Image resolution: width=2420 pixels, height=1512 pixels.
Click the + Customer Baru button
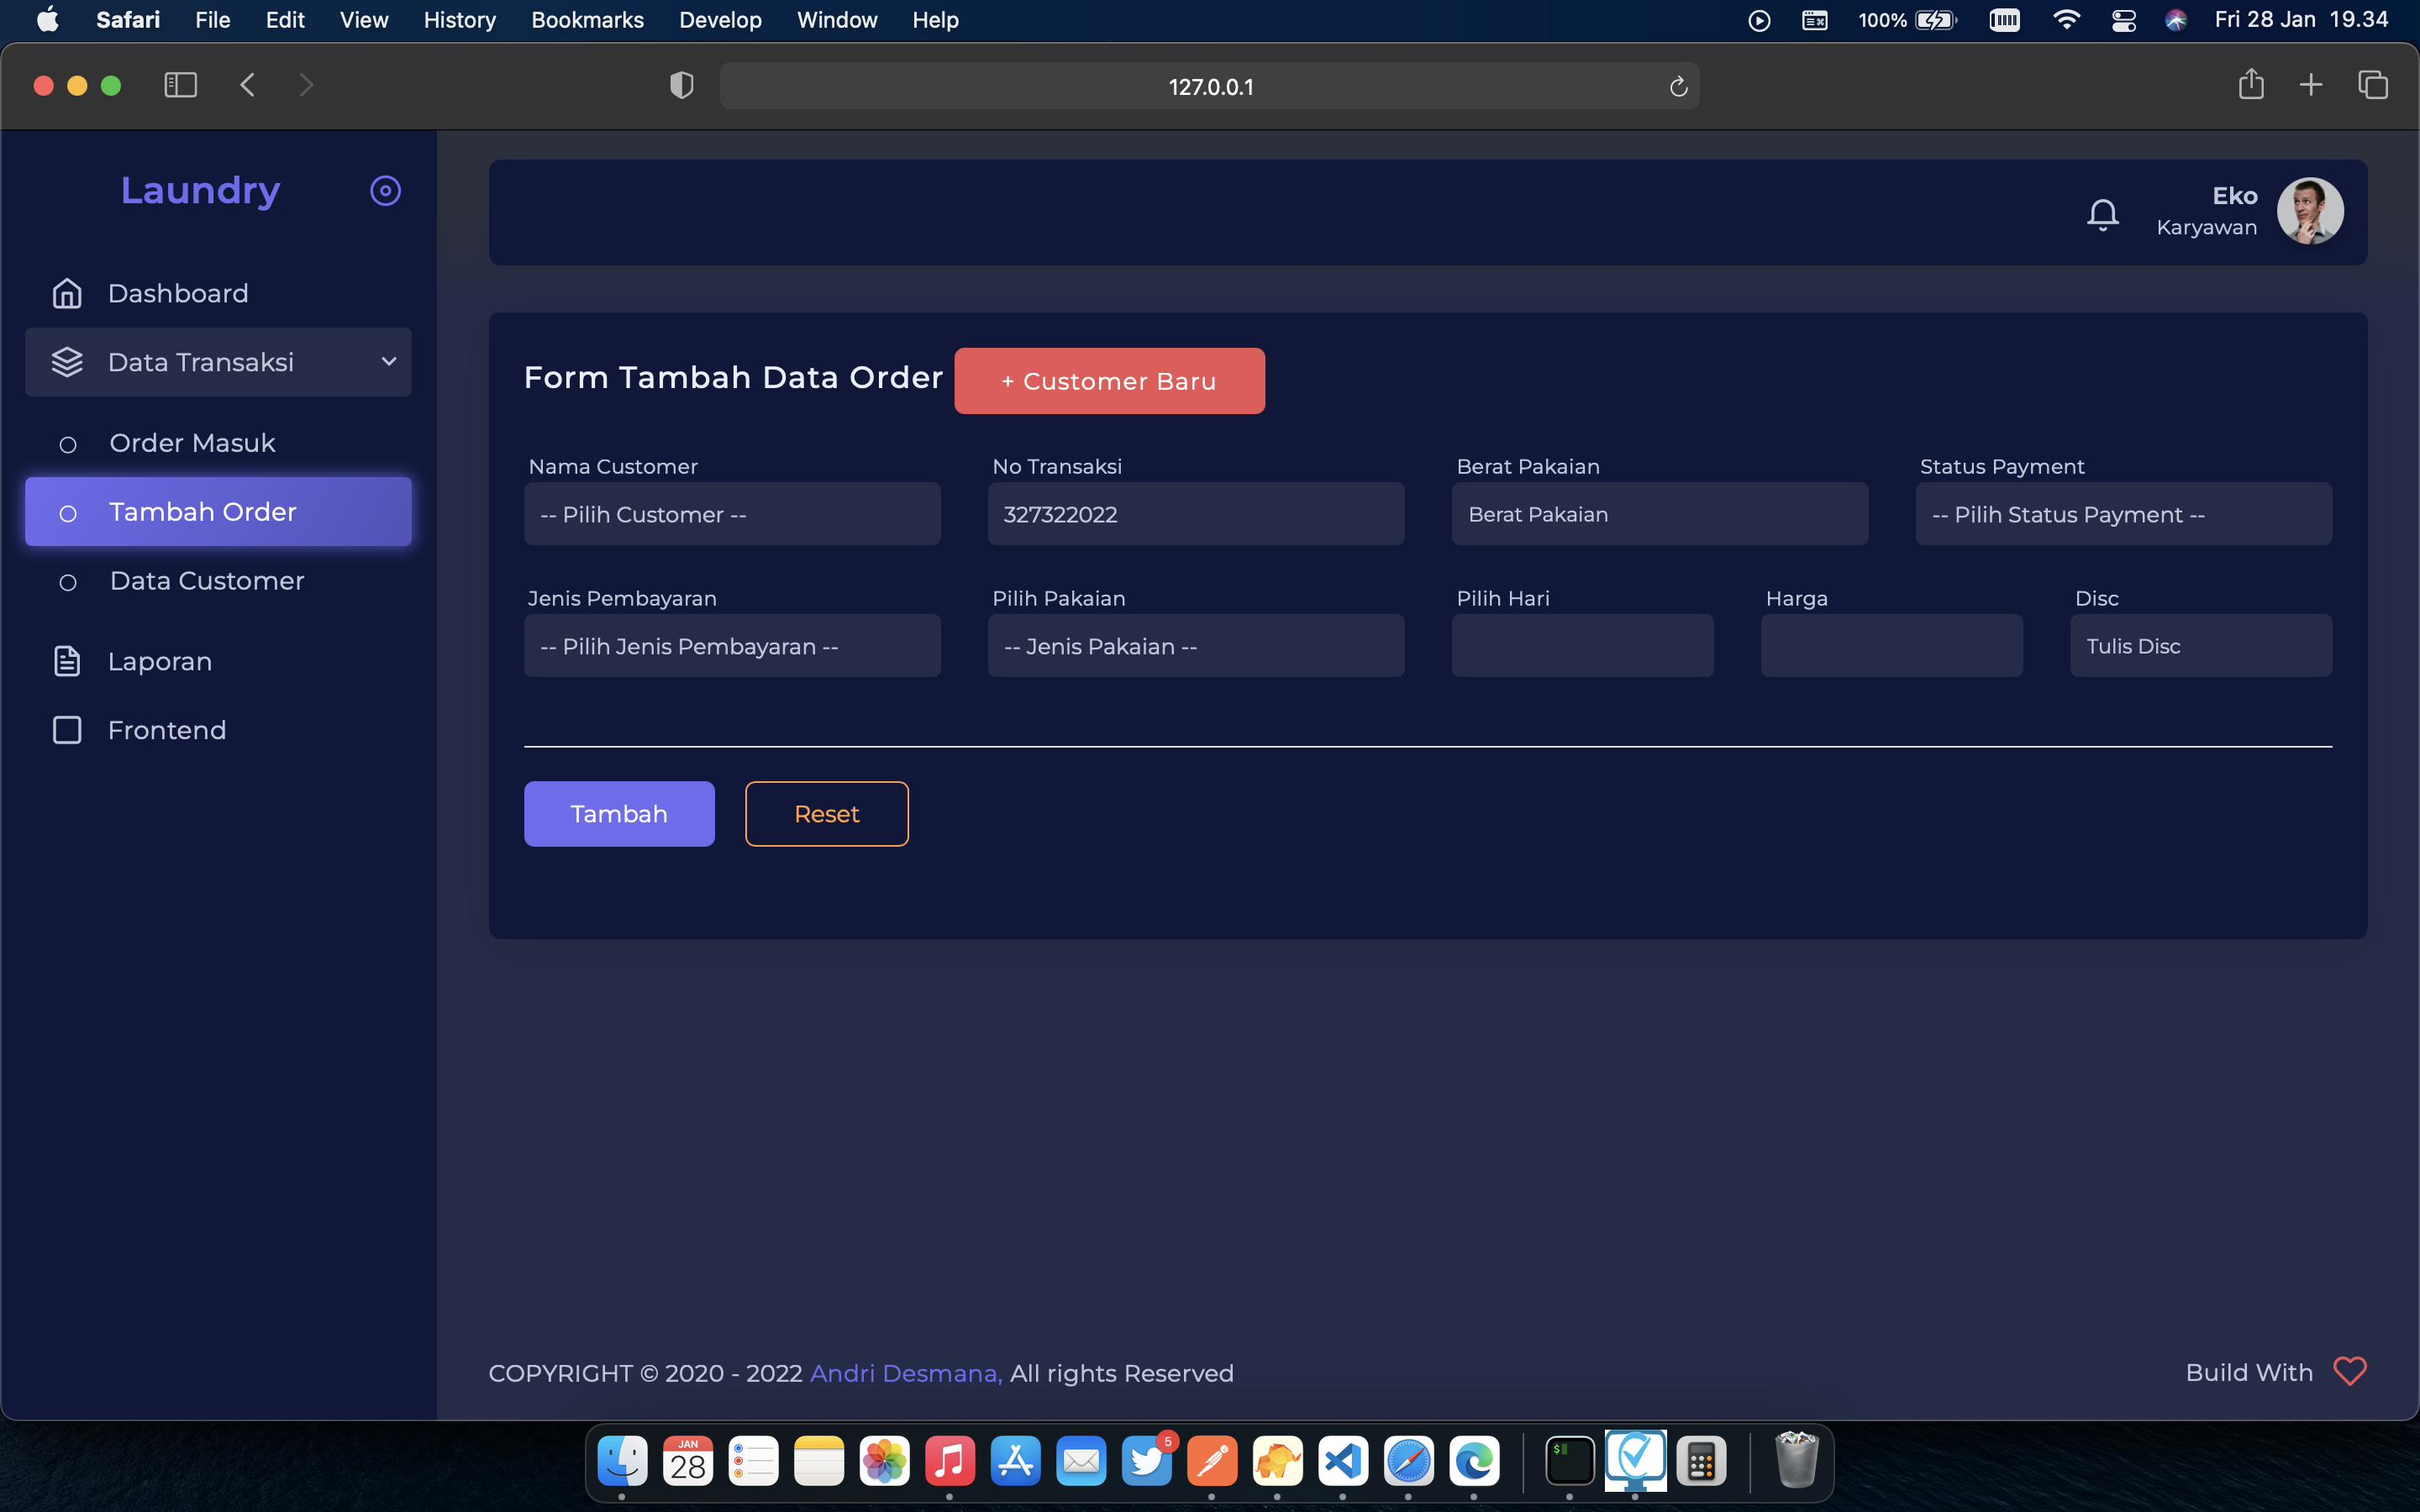coord(1108,381)
